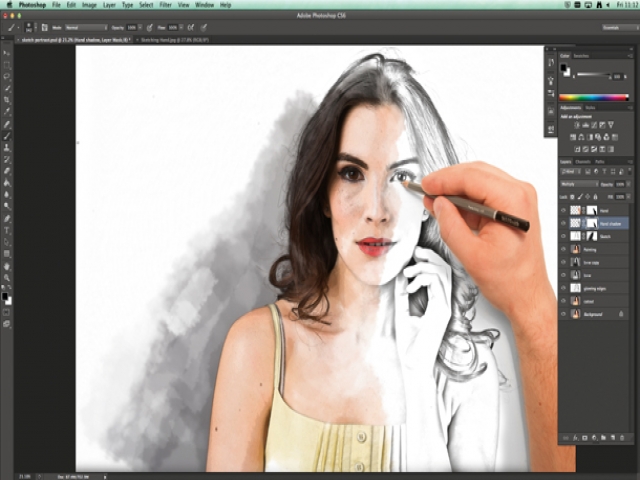Click the foreground color swatch in Color panel
The width and height of the screenshot is (640, 480).
pyautogui.click(x=563, y=67)
